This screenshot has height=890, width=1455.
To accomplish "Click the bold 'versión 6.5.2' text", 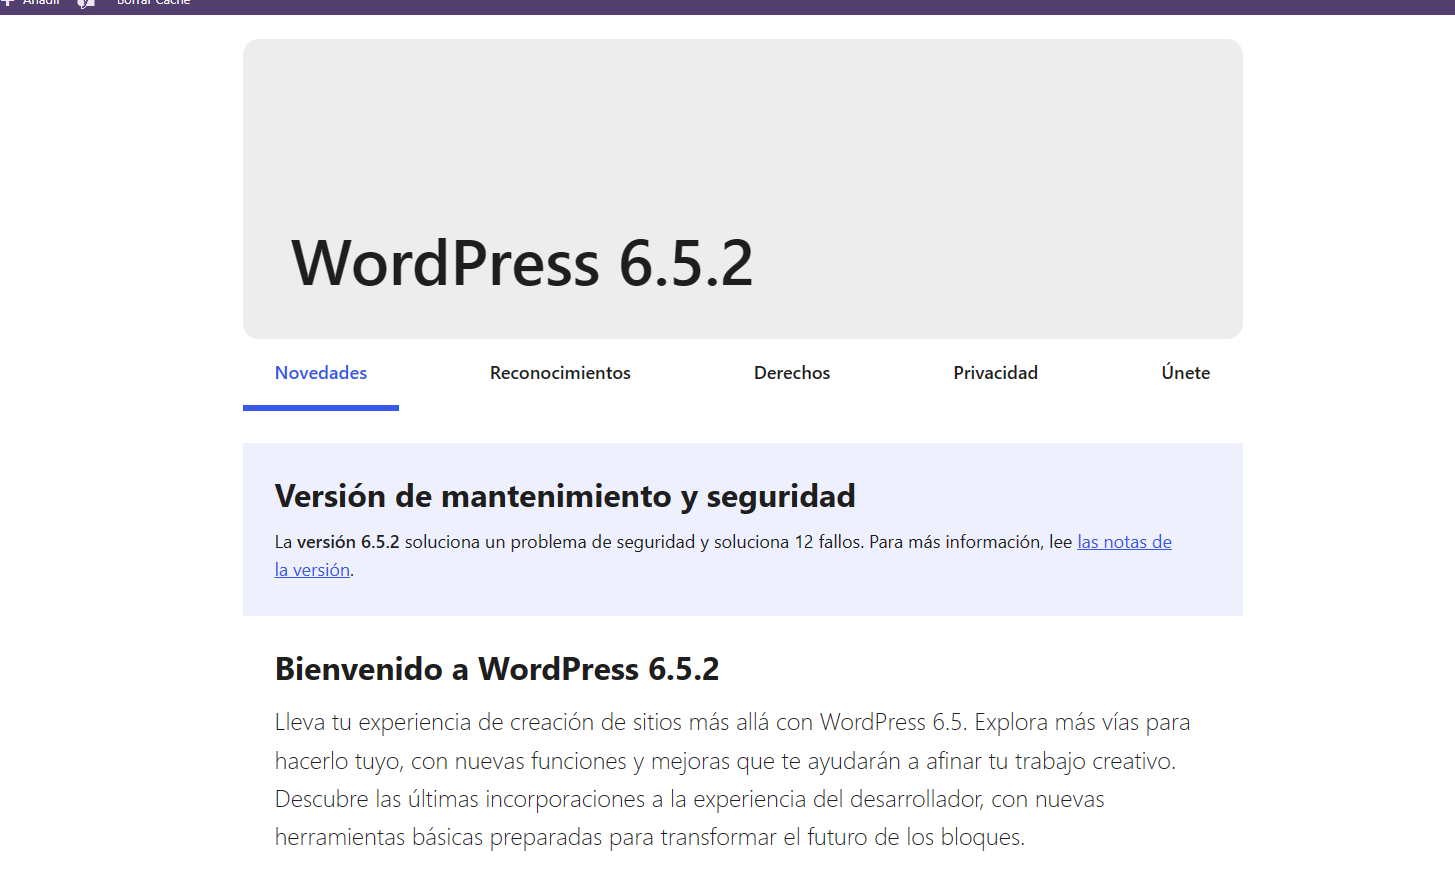I will coord(348,542).
